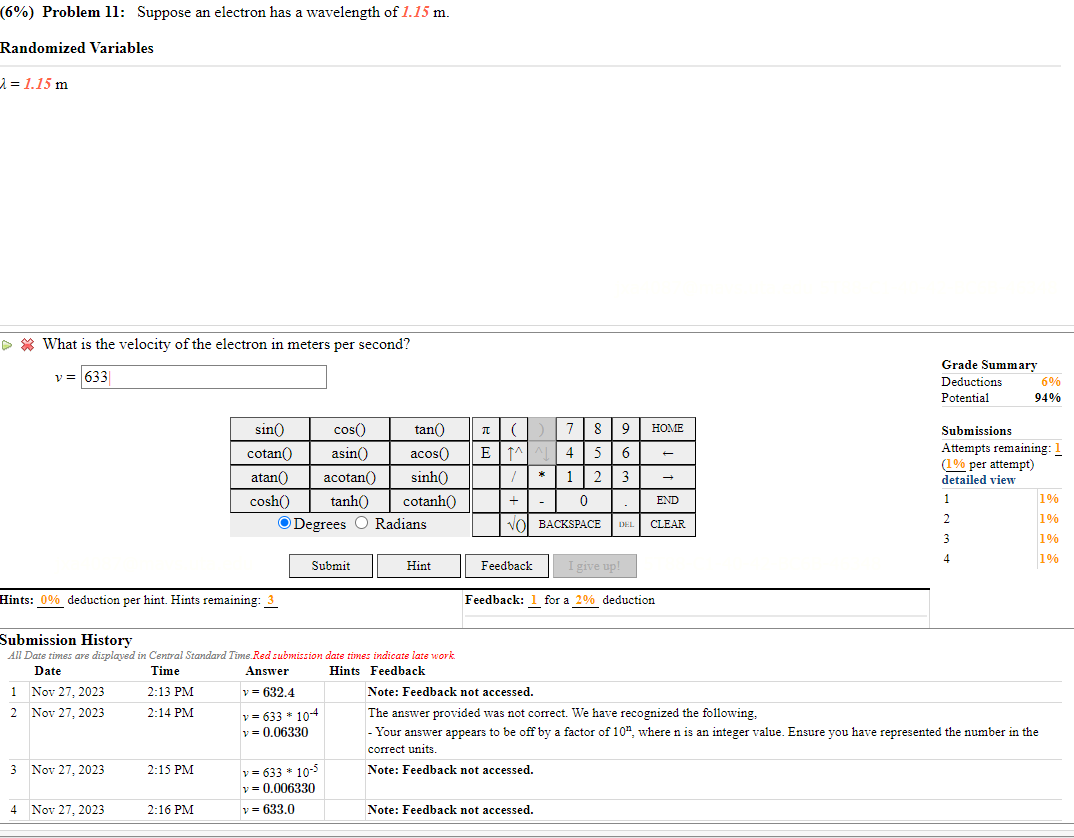Click the HOME key
Viewport: 1074px width, 838px height.
coord(668,429)
